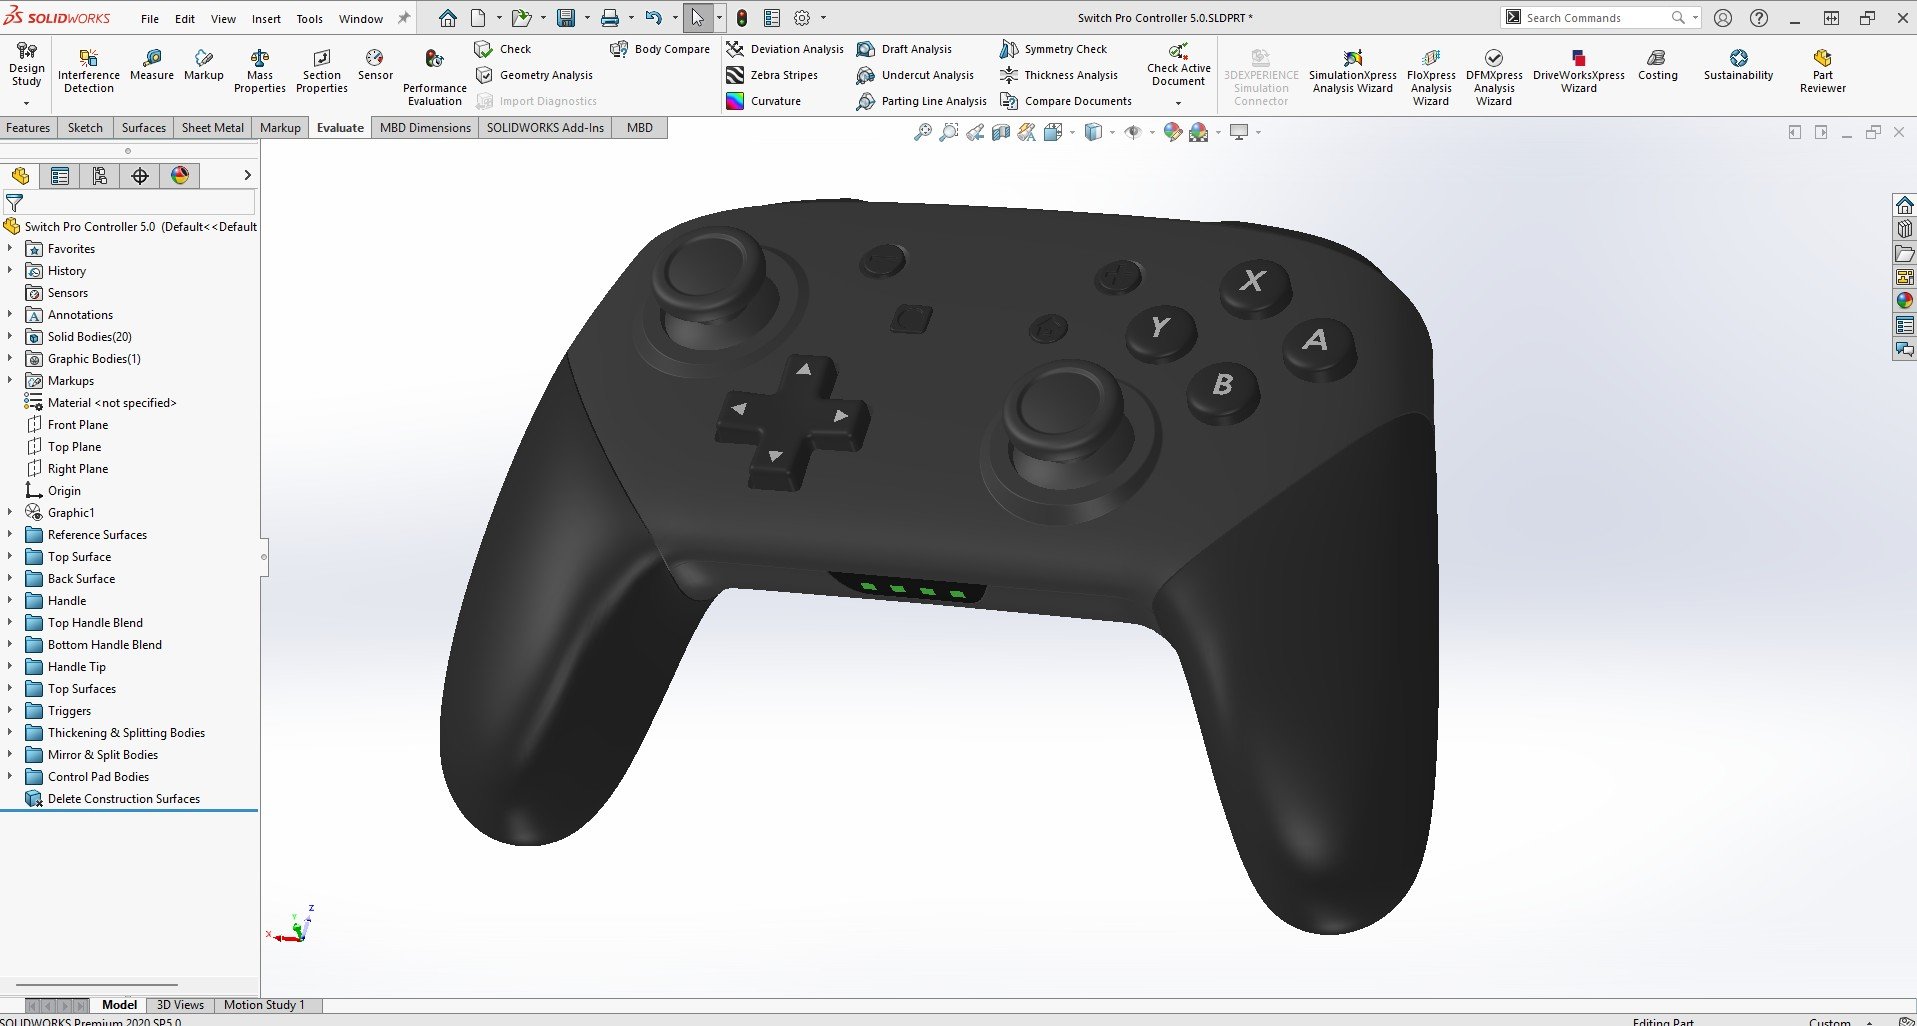This screenshot has height=1026, width=1917.
Task: Expand Mirror & Split Bodies folder
Action: pyautogui.click(x=10, y=755)
